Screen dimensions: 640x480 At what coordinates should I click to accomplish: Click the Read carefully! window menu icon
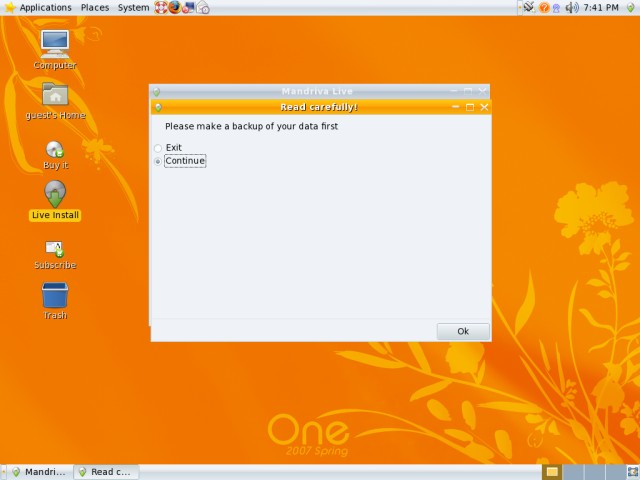158,107
